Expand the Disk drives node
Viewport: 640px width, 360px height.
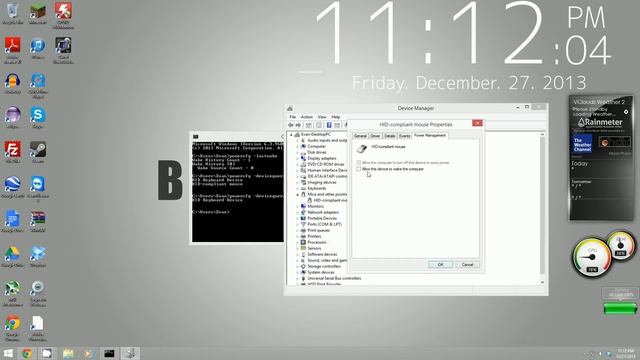[x=298, y=152]
